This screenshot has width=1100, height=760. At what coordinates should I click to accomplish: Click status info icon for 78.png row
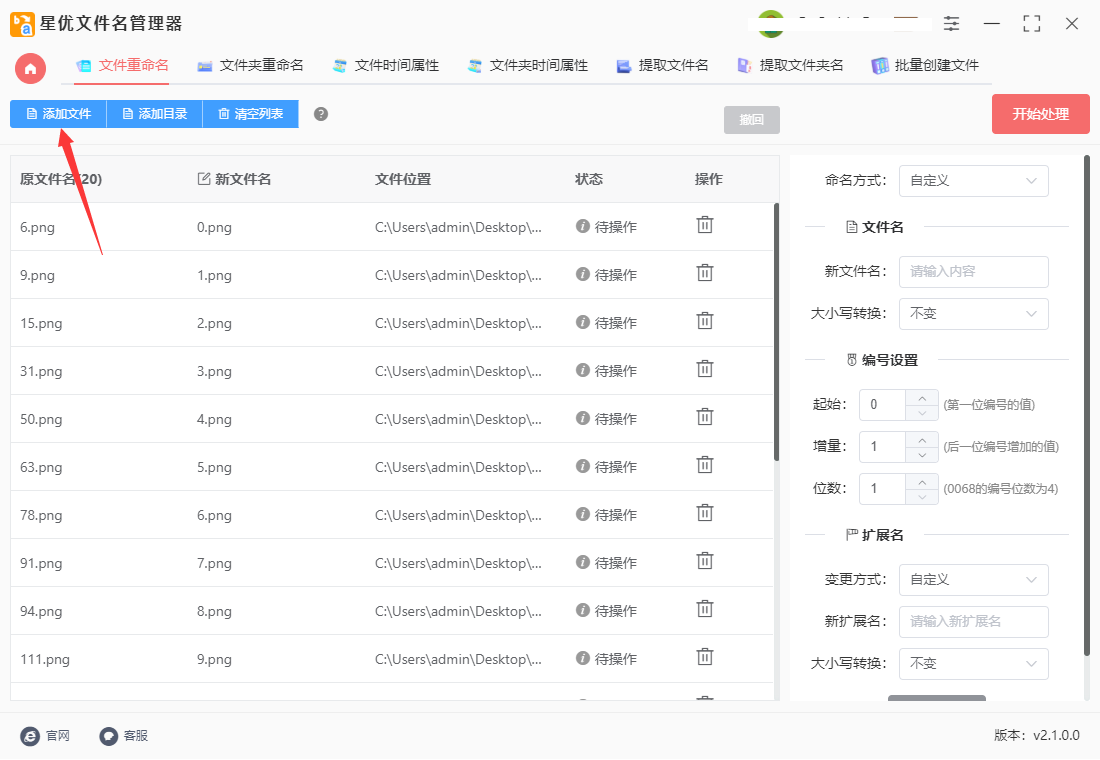582,514
